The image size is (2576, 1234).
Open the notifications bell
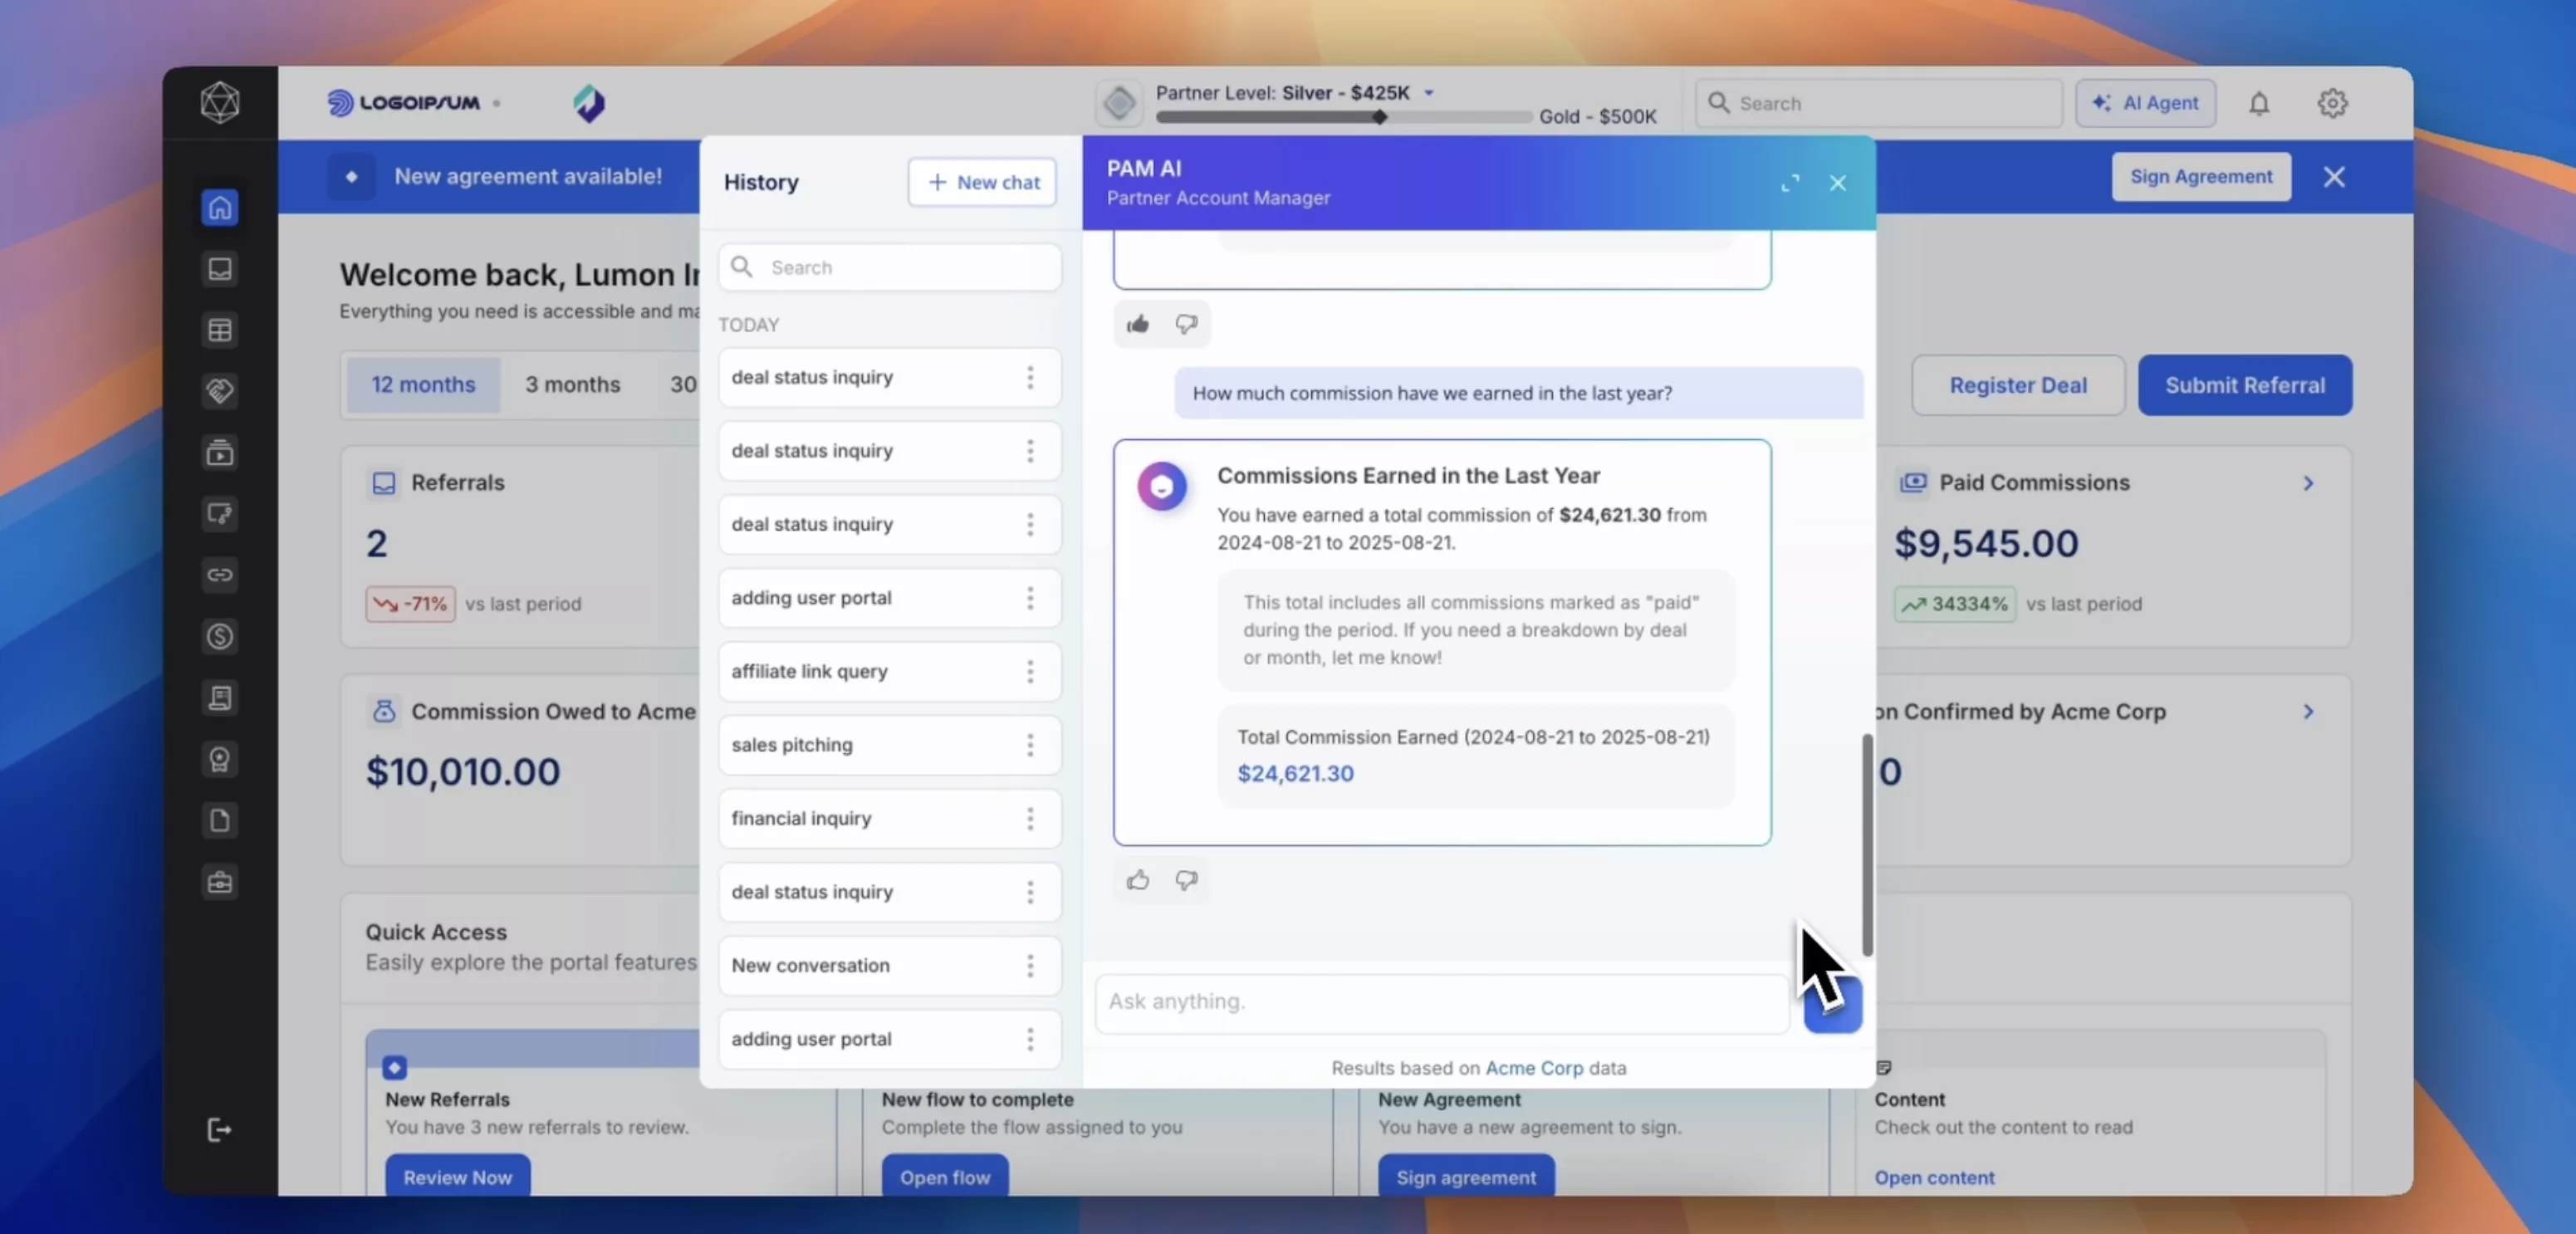2259,103
